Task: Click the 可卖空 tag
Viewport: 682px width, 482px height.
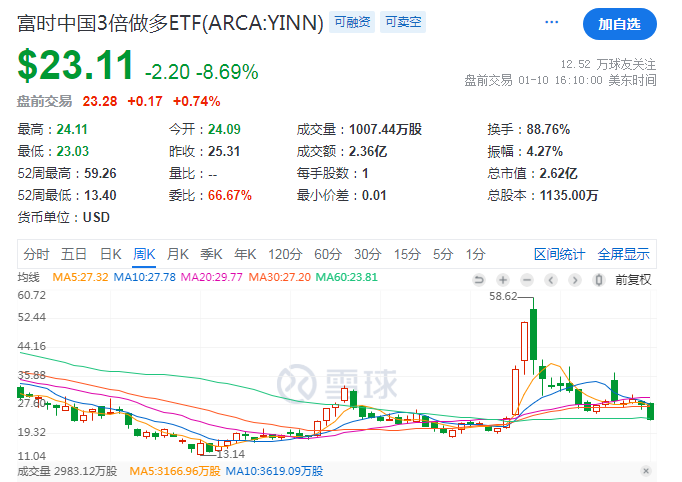Action: [x=403, y=22]
